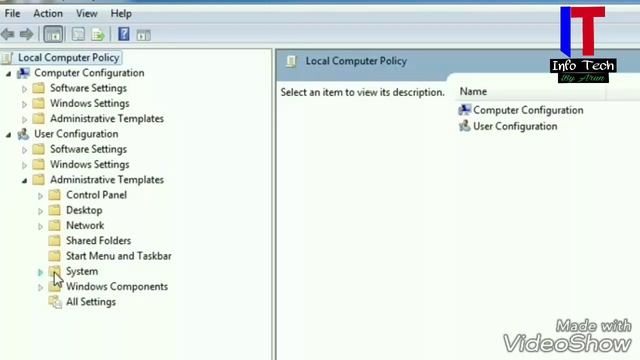Open the View menu

pos(87,13)
